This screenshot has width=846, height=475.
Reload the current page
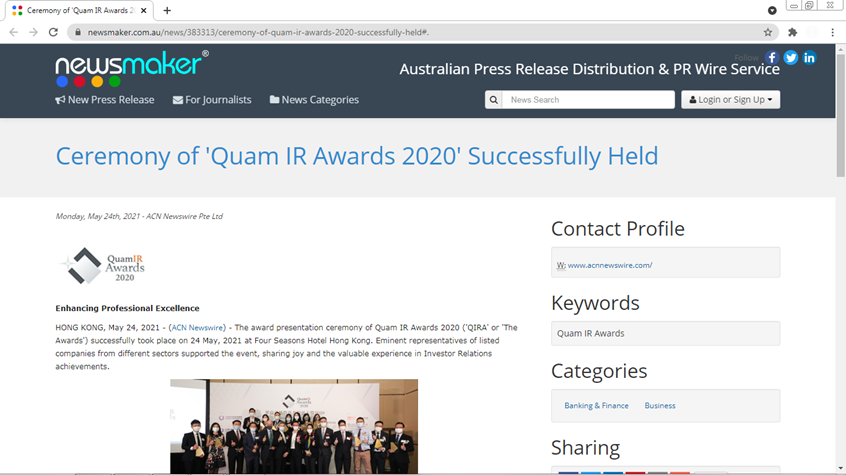[x=53, y=32]
